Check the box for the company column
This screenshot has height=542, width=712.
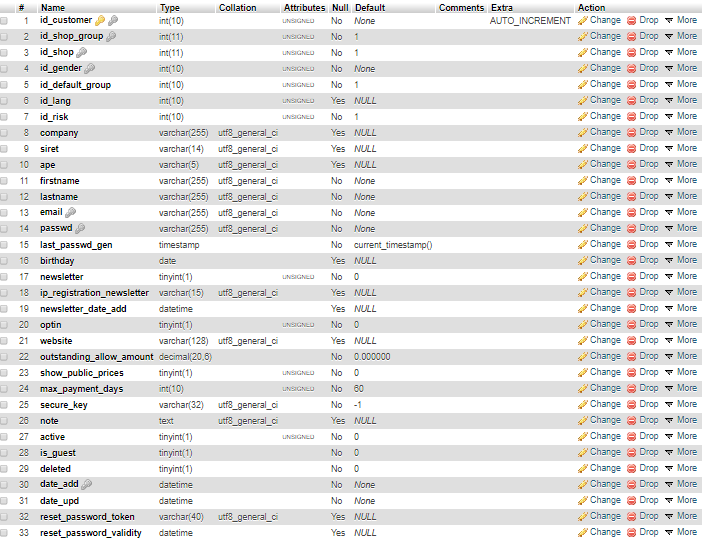[x=4, y=133]
